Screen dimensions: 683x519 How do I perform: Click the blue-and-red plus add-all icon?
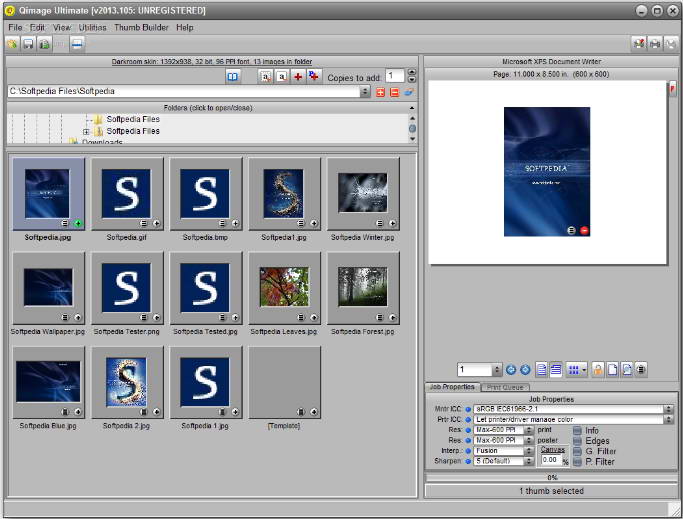point(314,77)
